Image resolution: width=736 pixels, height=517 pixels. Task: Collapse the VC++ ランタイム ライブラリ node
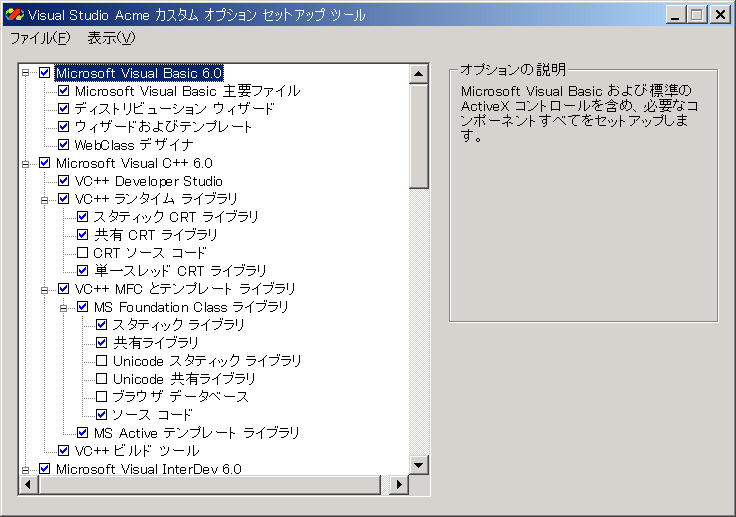[45, 200]
